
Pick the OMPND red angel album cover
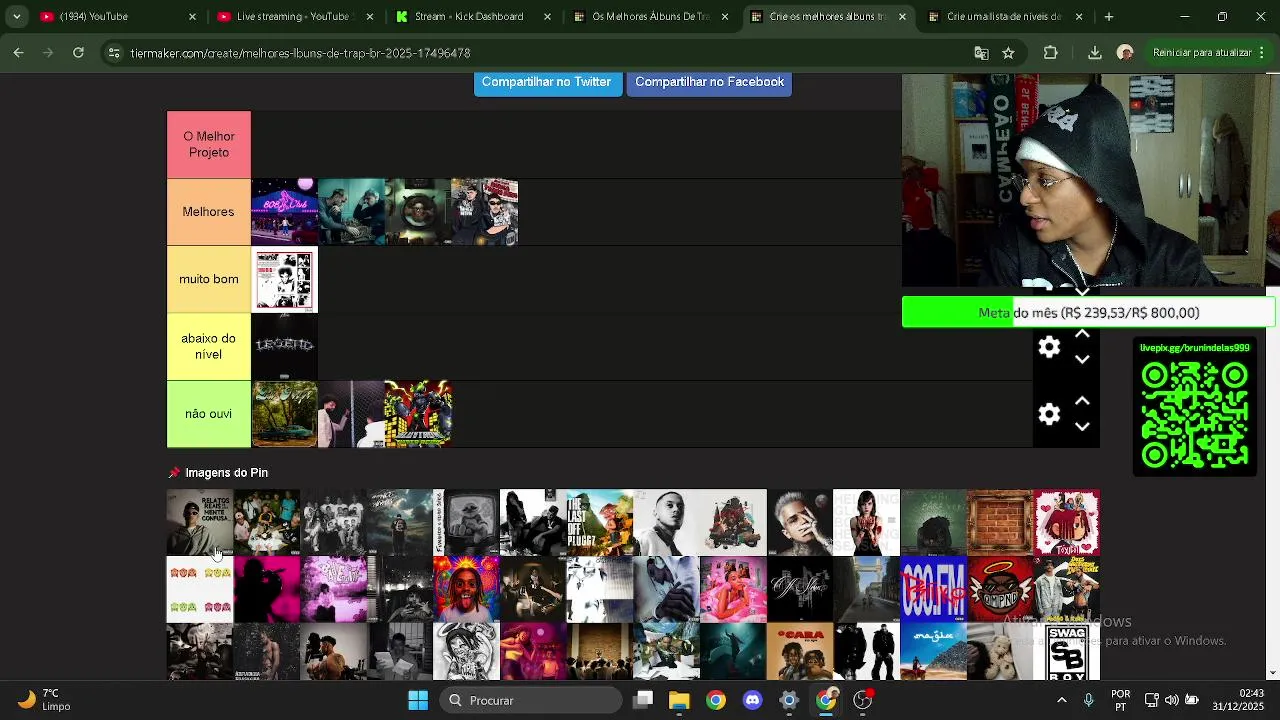click(1000, 589)
